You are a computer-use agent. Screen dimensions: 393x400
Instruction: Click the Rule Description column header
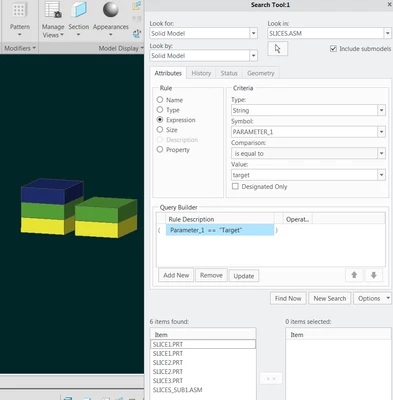220,219
